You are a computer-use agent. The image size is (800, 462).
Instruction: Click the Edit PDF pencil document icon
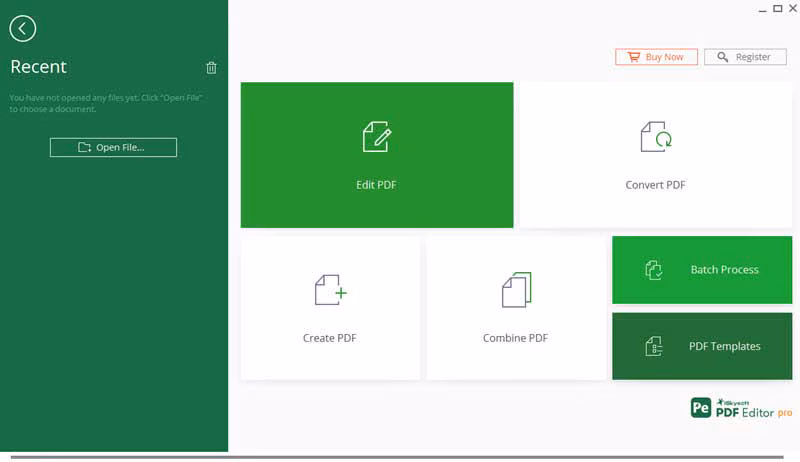(x=377, y=137)
